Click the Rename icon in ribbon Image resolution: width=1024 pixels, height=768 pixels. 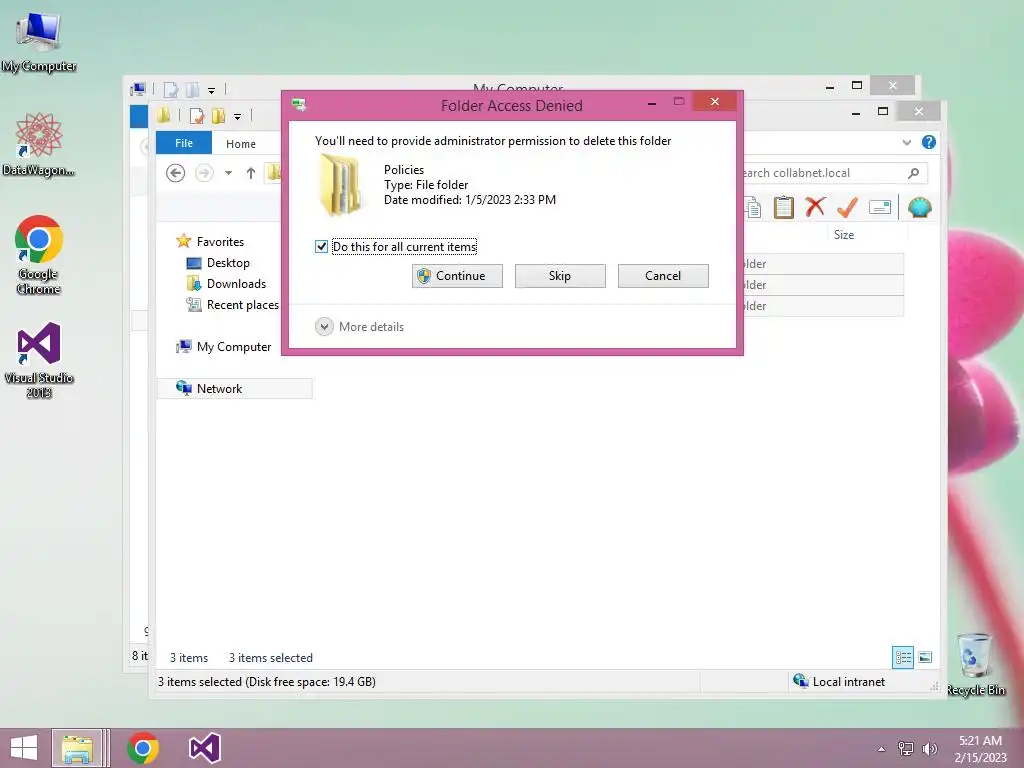[x=880, y=208]
